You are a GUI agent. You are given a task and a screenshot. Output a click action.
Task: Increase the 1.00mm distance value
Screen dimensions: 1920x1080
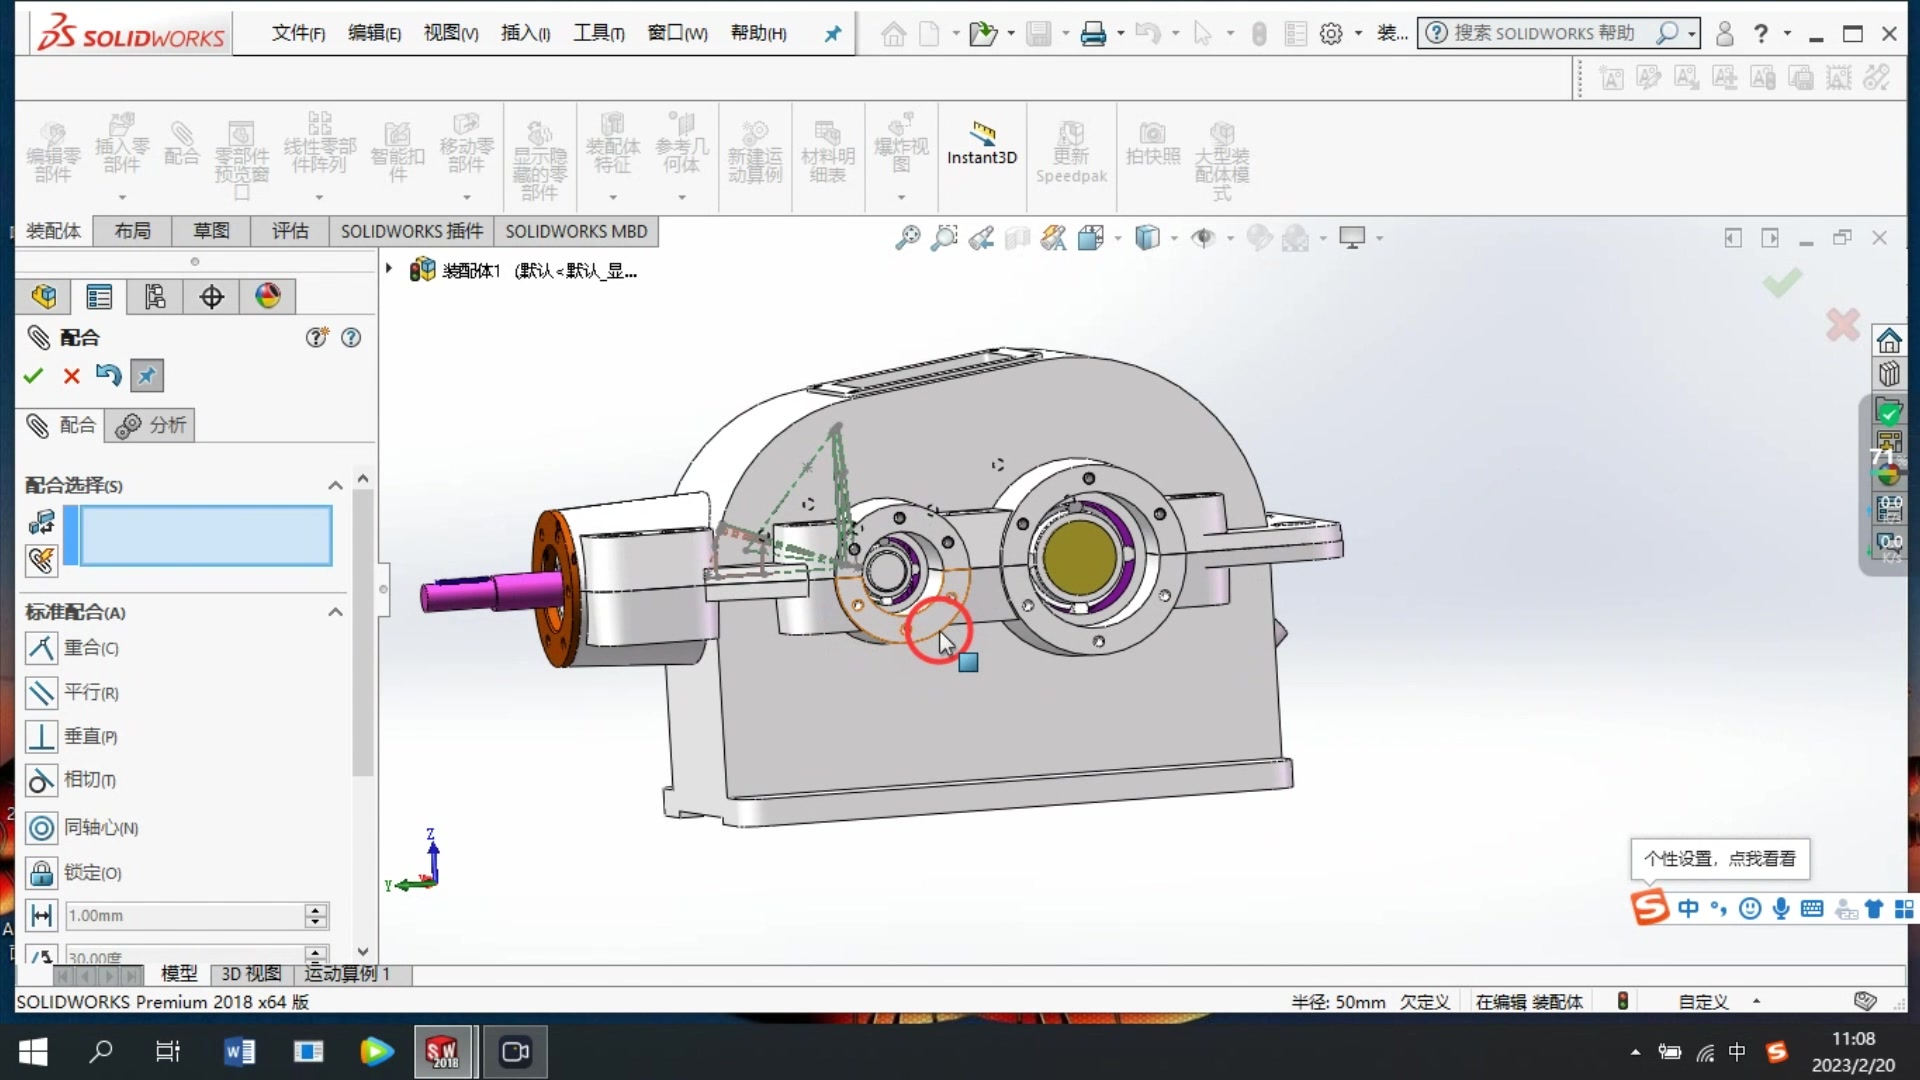(x=316, y=909)
